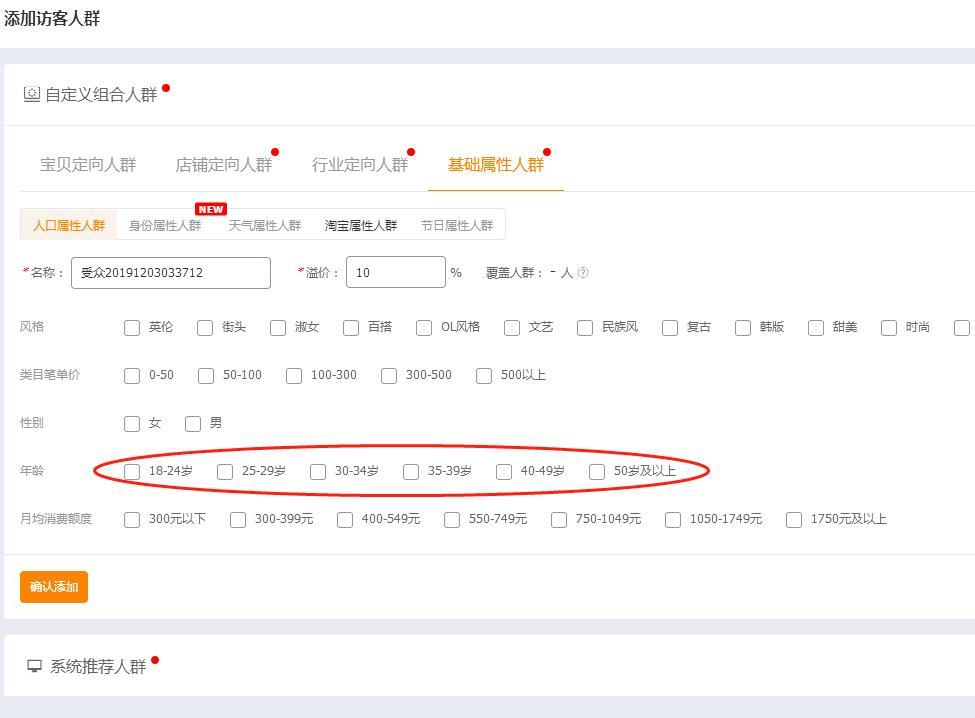
Task: Switch to the 宝贝定向人群 tab
Action: pos(88,165)
